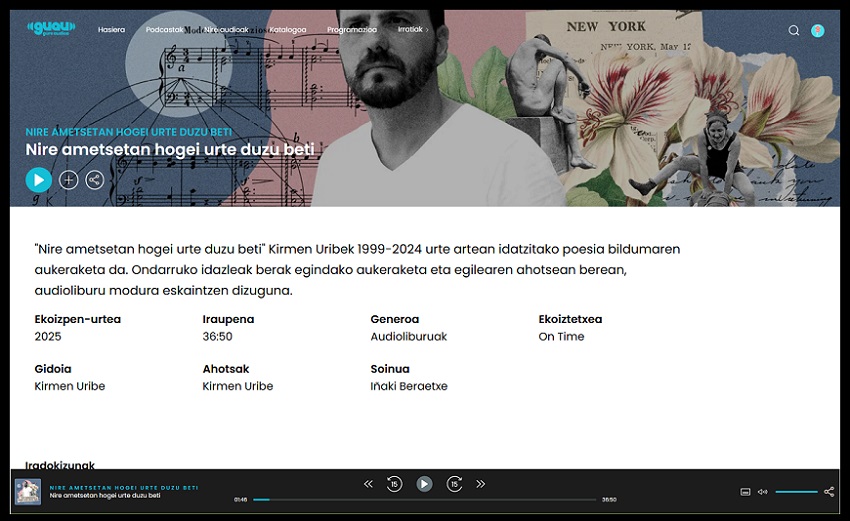Mute audio with the speaker icon
Image resolution: width=850 pixels, height=521 pixels.
click(762, 492)
